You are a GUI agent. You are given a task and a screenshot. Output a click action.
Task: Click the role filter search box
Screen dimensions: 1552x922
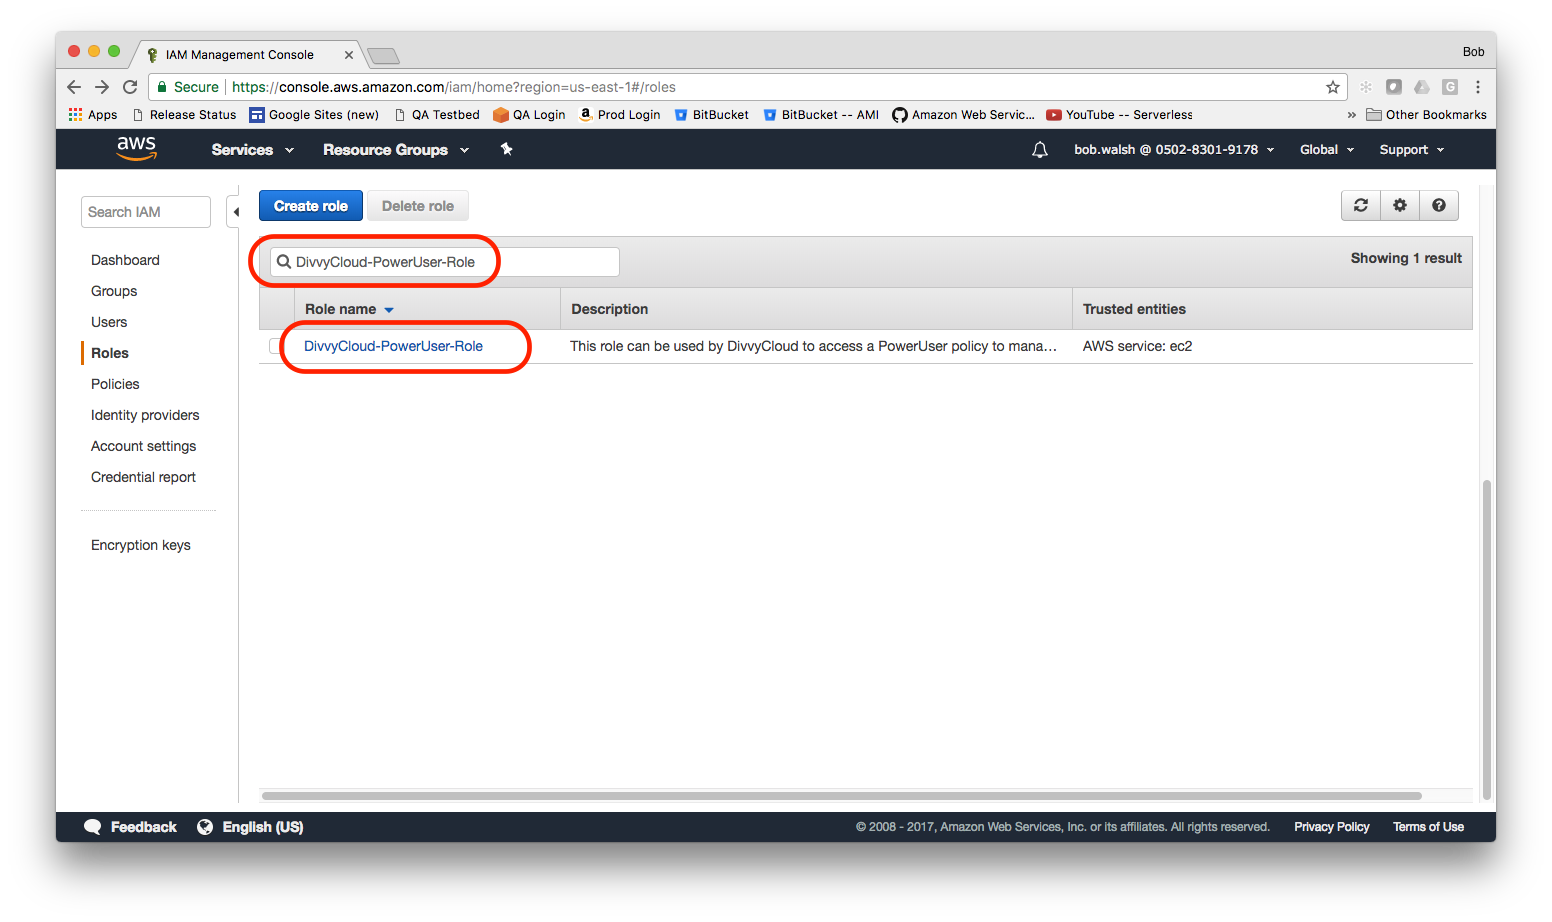[445, 262]
